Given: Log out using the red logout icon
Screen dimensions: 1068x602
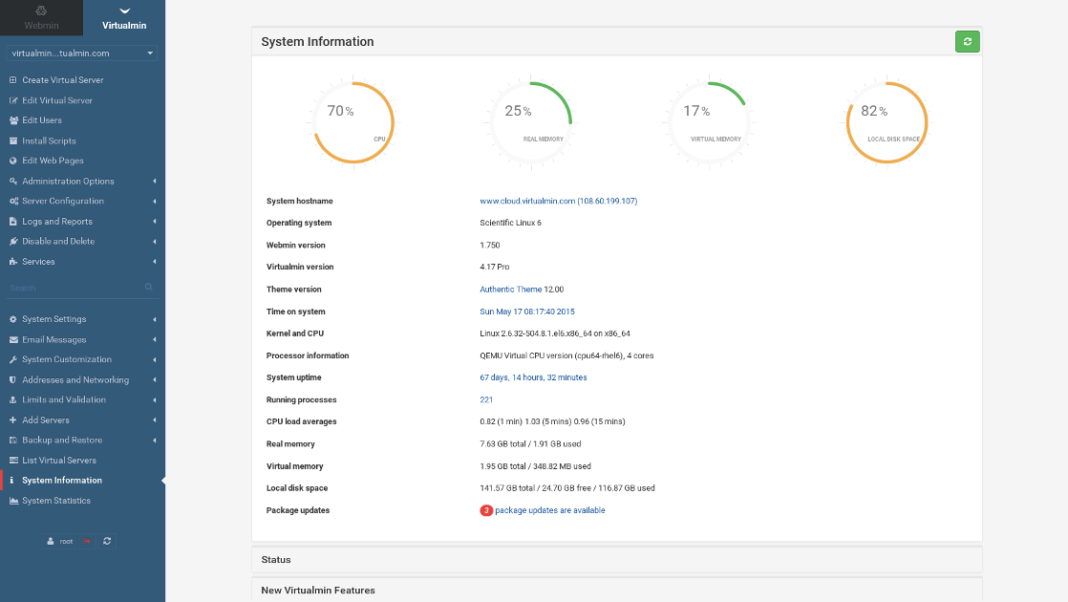Looking at the screenshot, I should point(87,541).
